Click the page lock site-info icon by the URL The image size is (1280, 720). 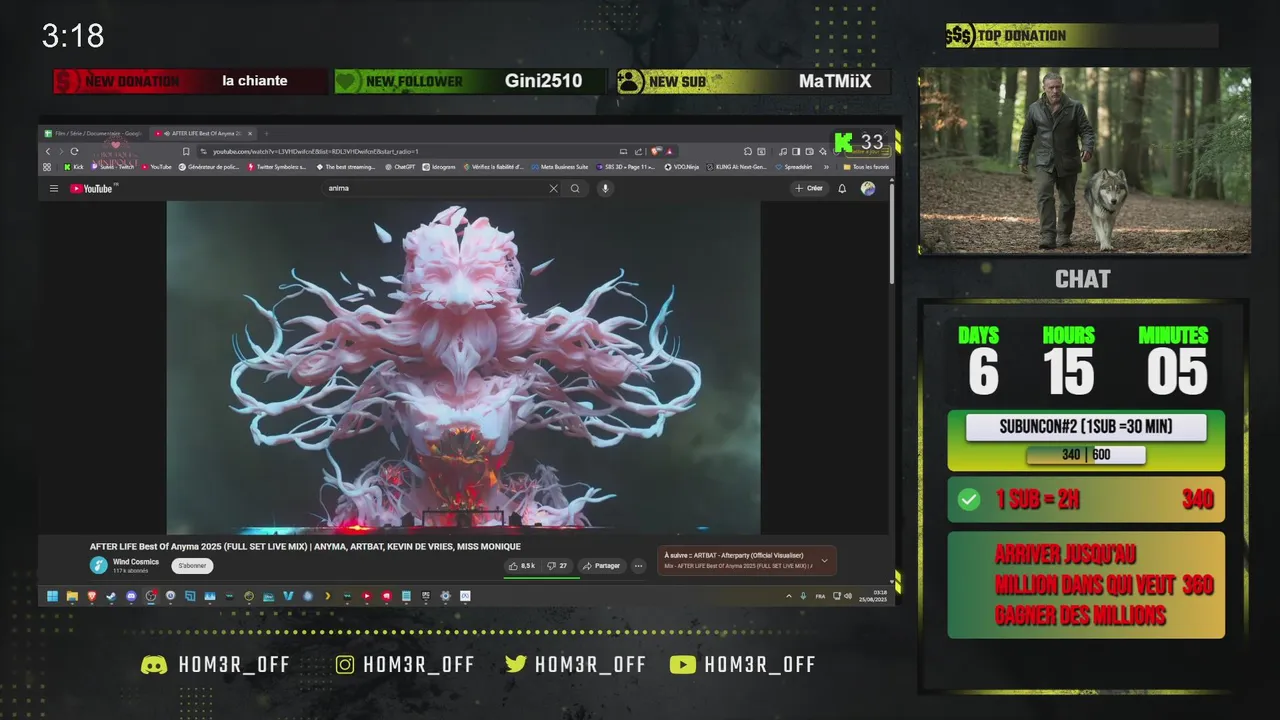(203, 151)
